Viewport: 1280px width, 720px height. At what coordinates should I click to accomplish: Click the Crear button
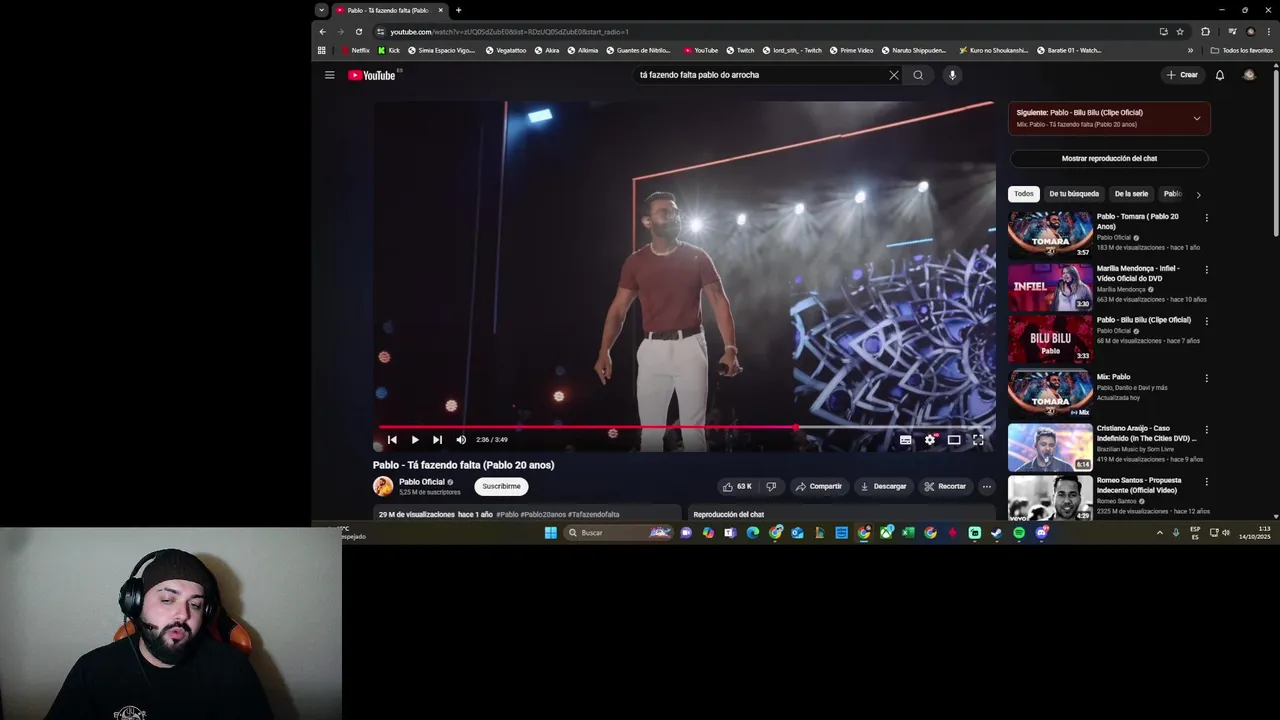(x=1182, y=75)
